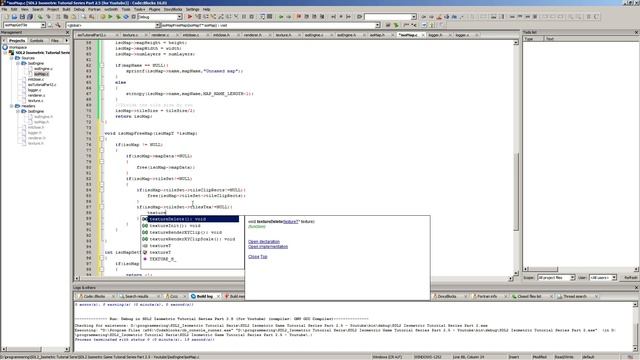This screenshot has width=640, height=360.
Task: Close the Logs & others panel
Action: click(x=636, y=288)
